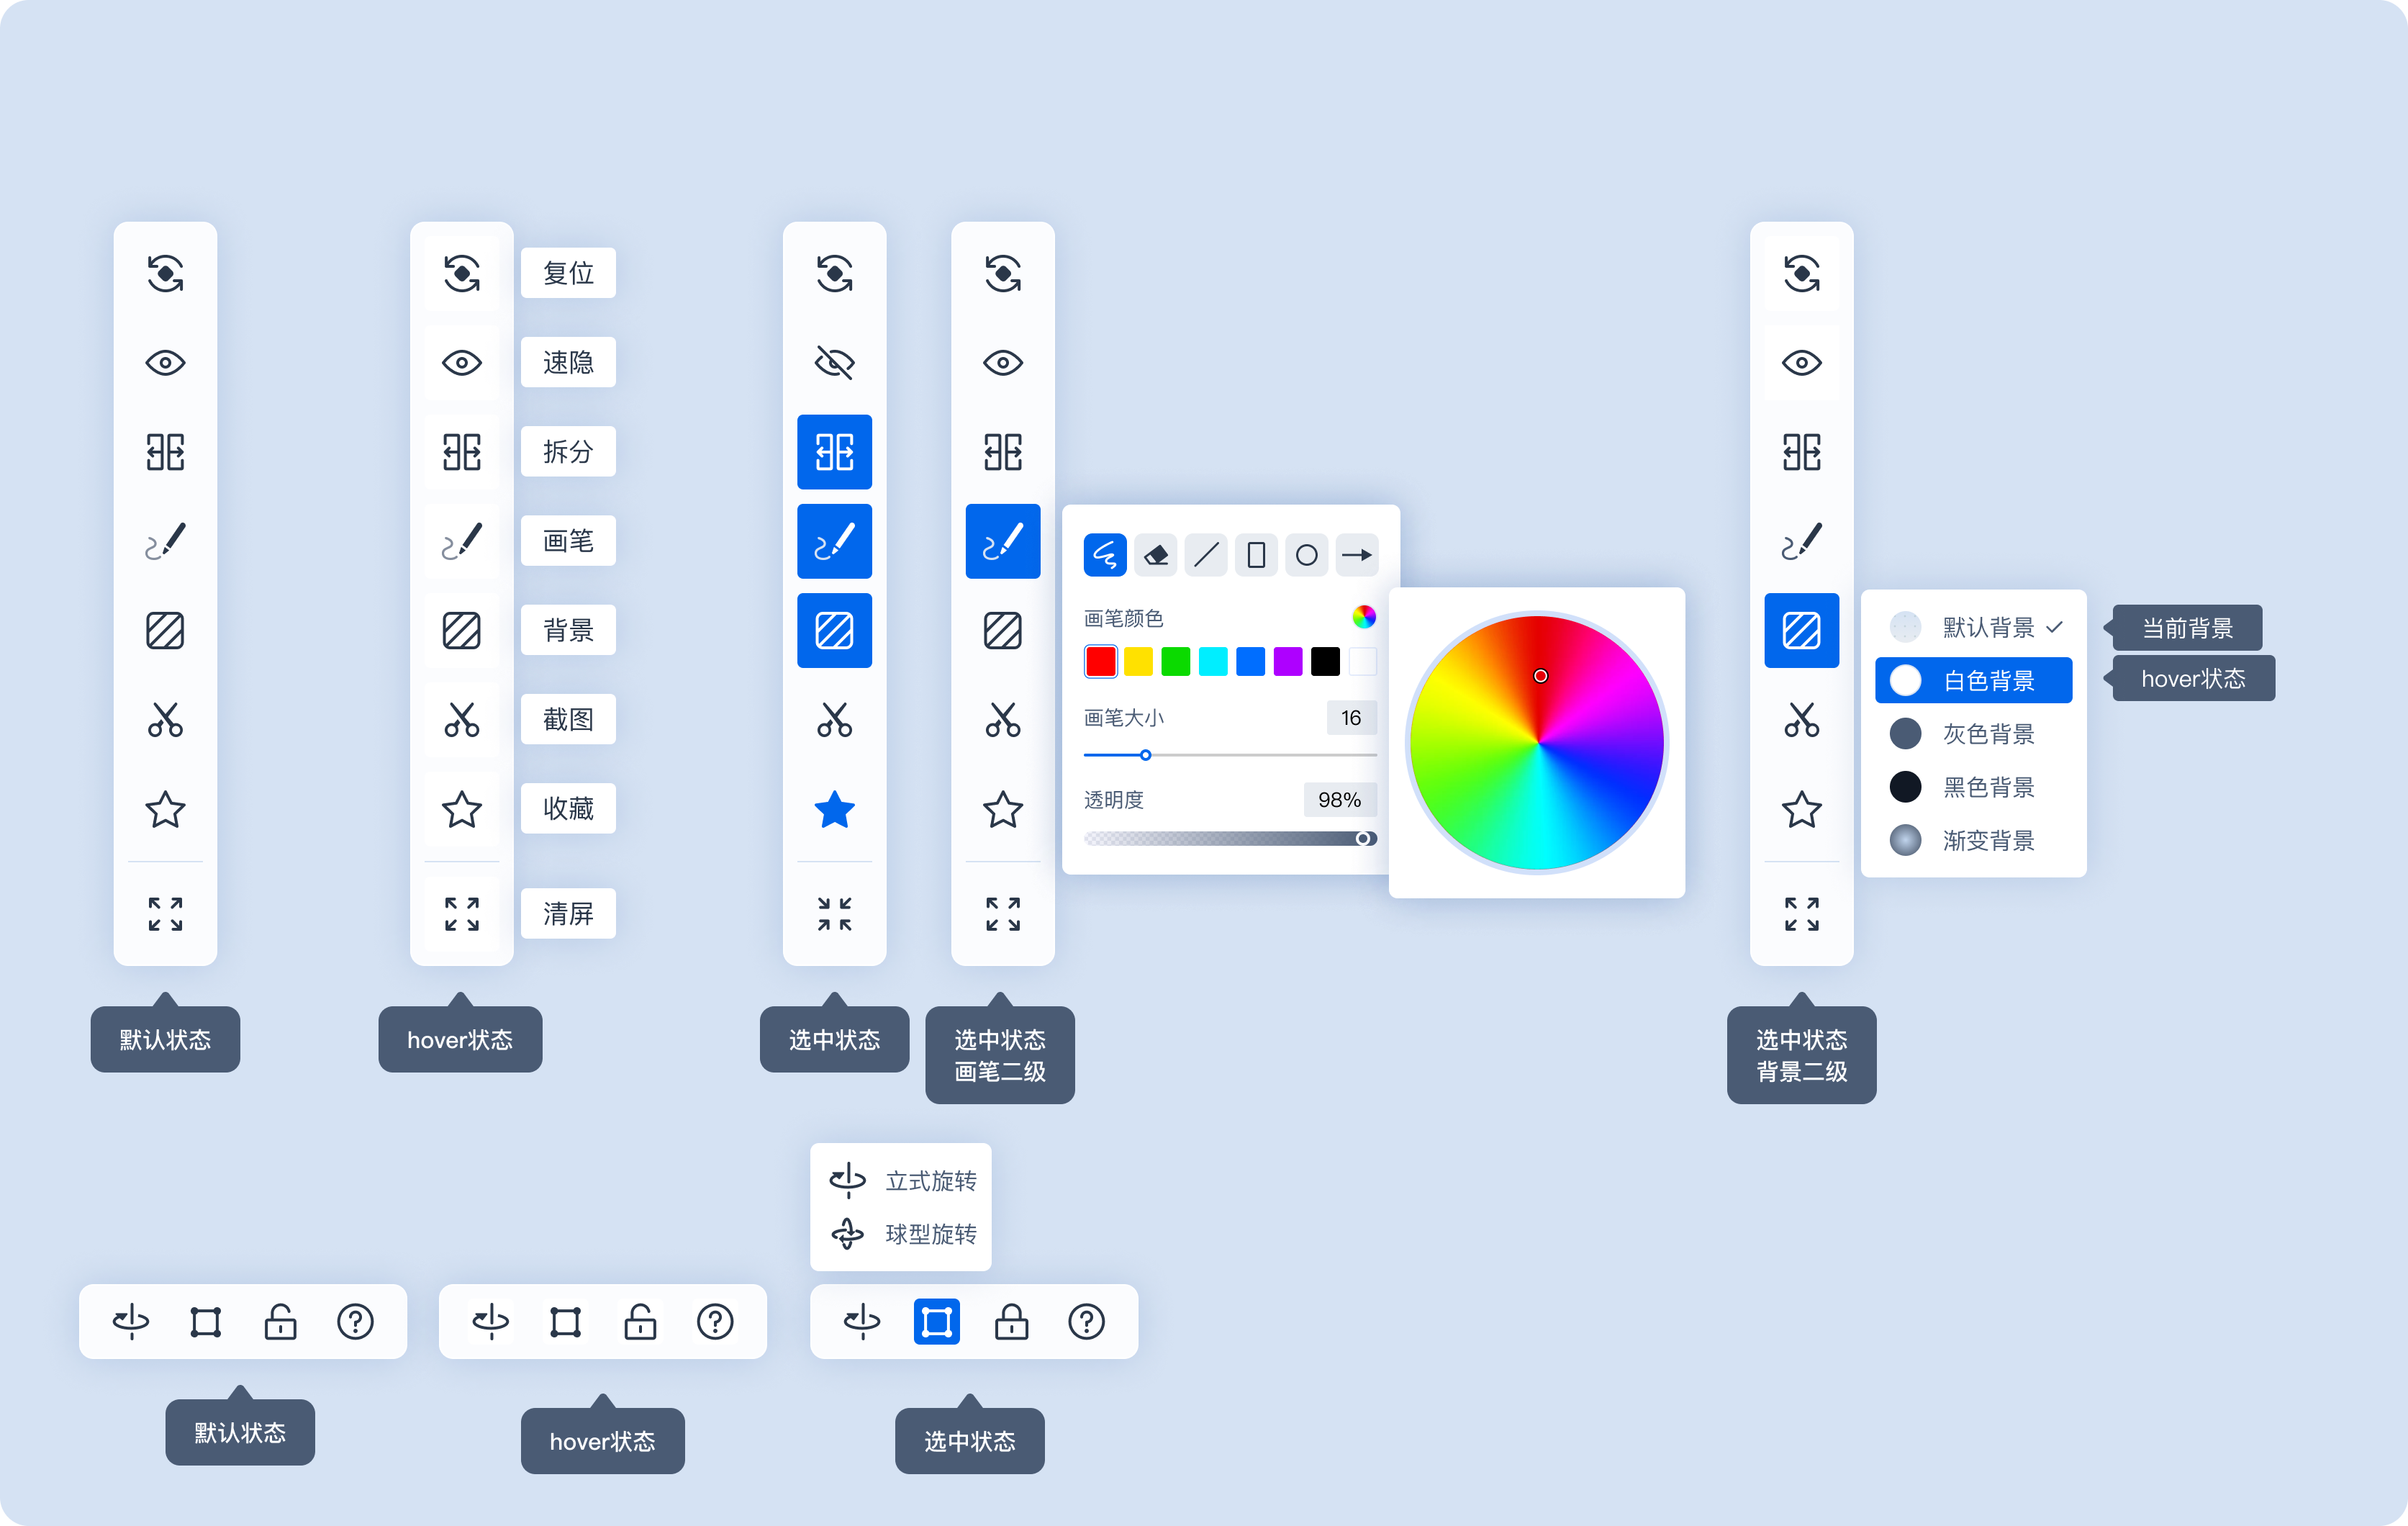Screen dimensions: 2408x1526
Task: Click the brush size value field 16
Action: [x=1350, y=718]
